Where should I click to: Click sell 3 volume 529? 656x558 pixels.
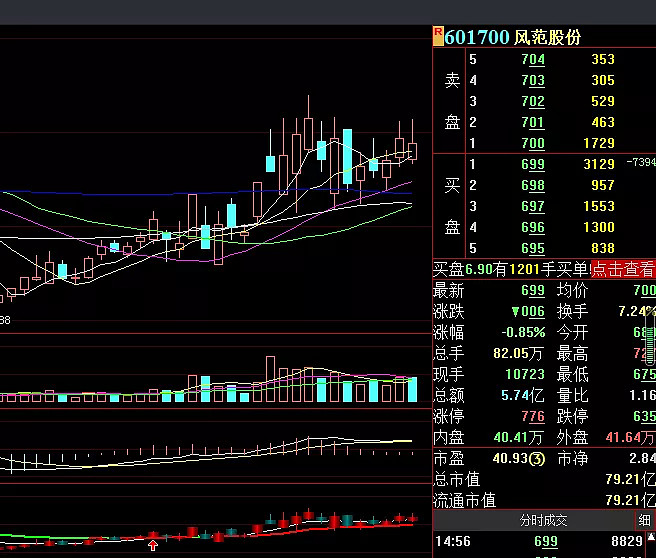click(603, 101)
